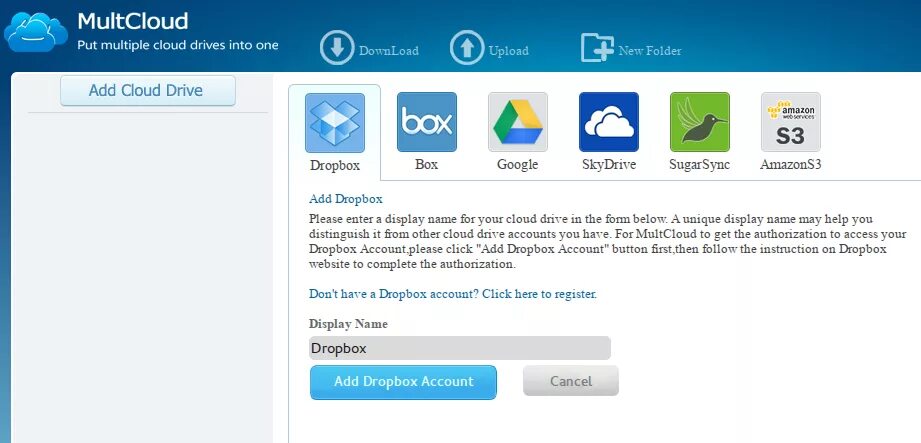Switch to the SugarSync tab label
This screenshot has height=443, width=921.
[700, 165]
